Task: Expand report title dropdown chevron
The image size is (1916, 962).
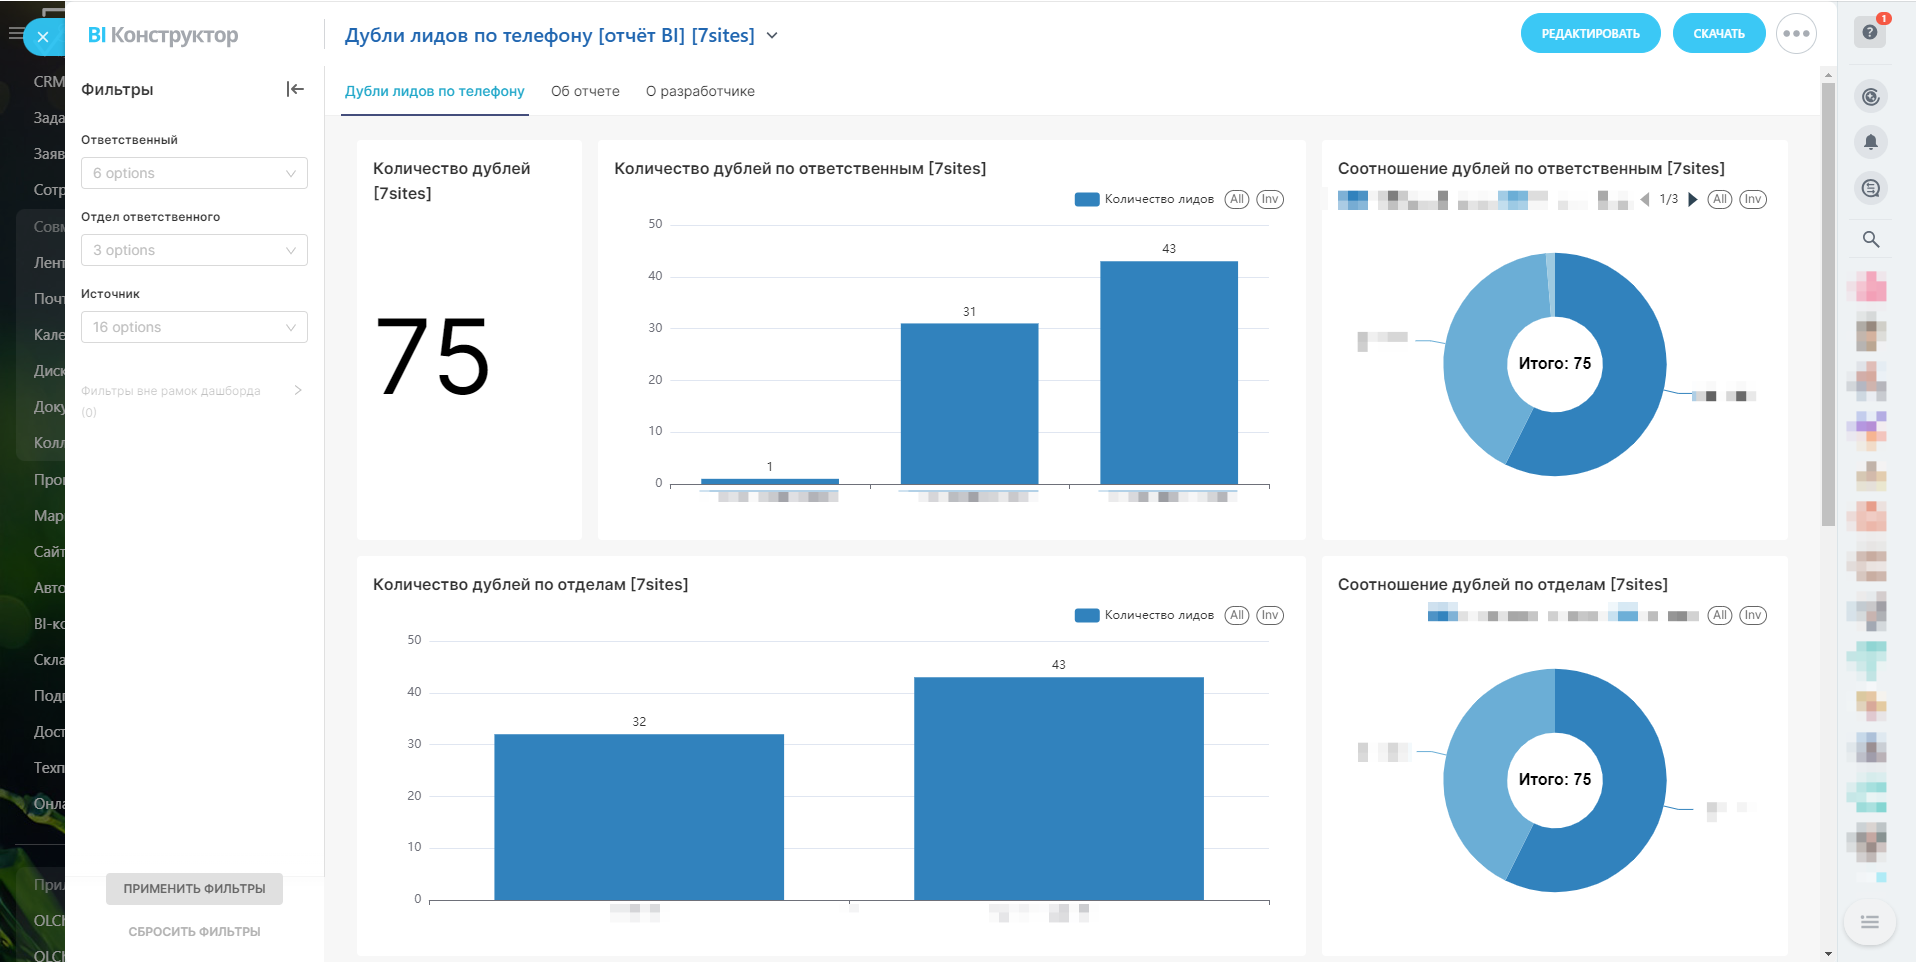Action: (772, 36)
